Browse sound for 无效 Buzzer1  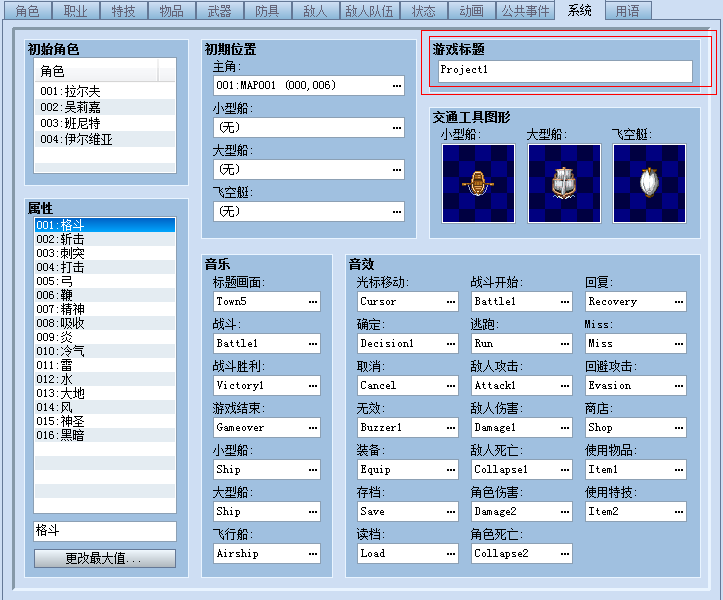click(450, 428)
